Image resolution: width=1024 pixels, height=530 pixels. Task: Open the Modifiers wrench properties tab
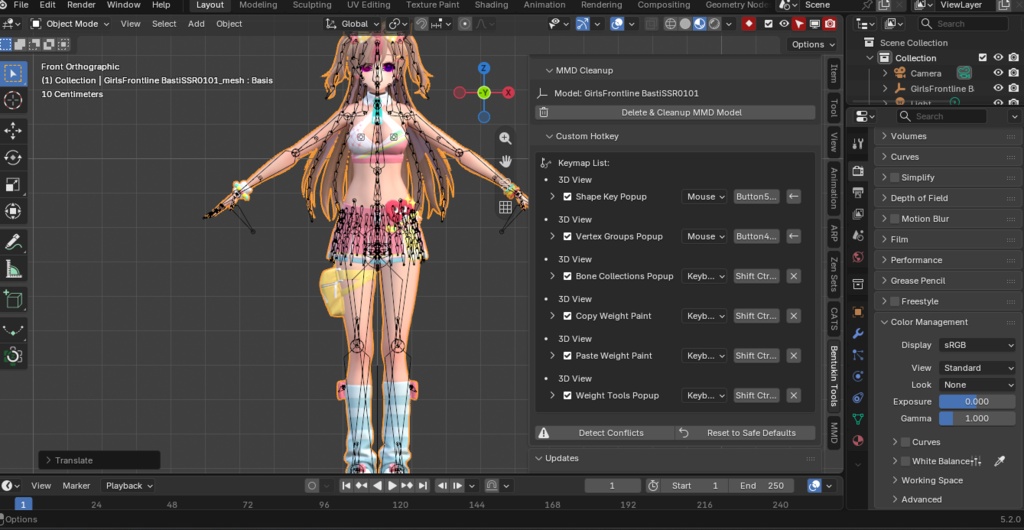point(858,334)
